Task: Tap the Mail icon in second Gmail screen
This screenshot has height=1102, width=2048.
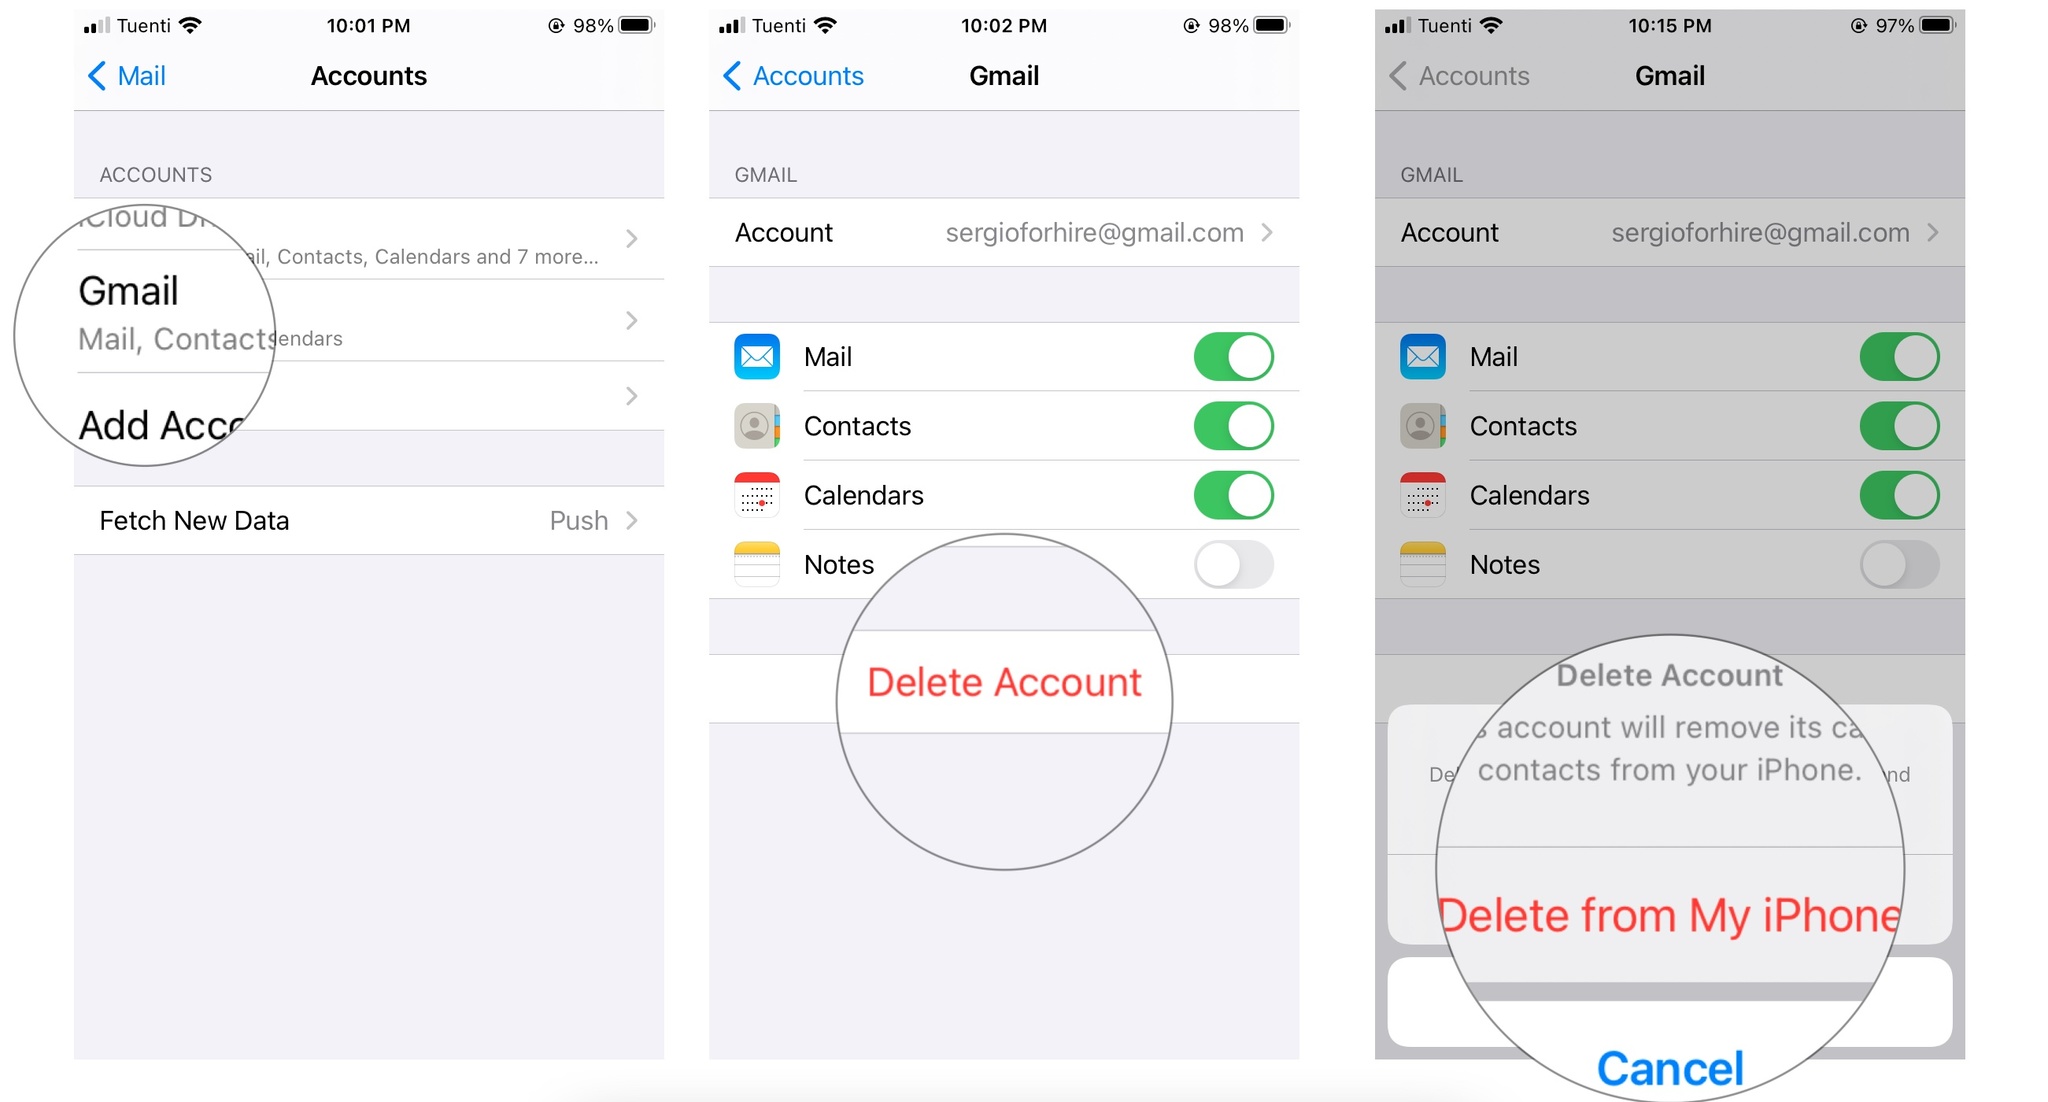Action: 756,357
